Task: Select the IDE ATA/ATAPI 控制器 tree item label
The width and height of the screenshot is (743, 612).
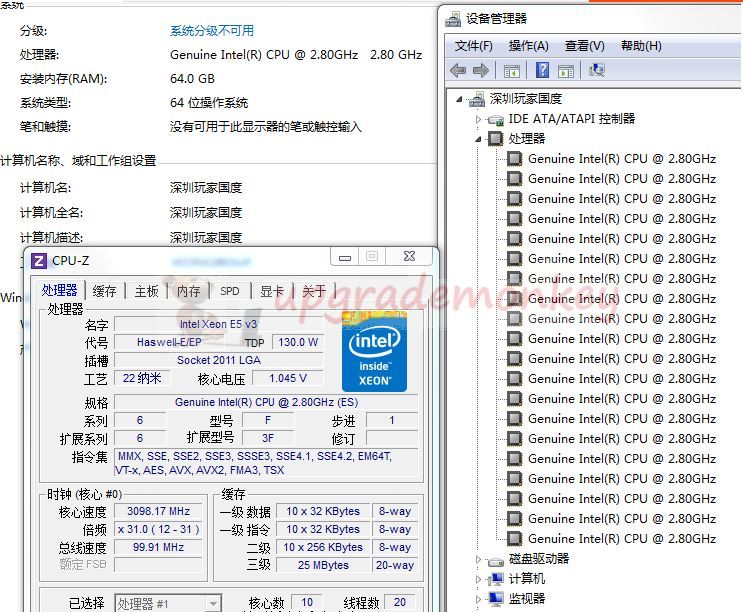Action: pos(572,119)
